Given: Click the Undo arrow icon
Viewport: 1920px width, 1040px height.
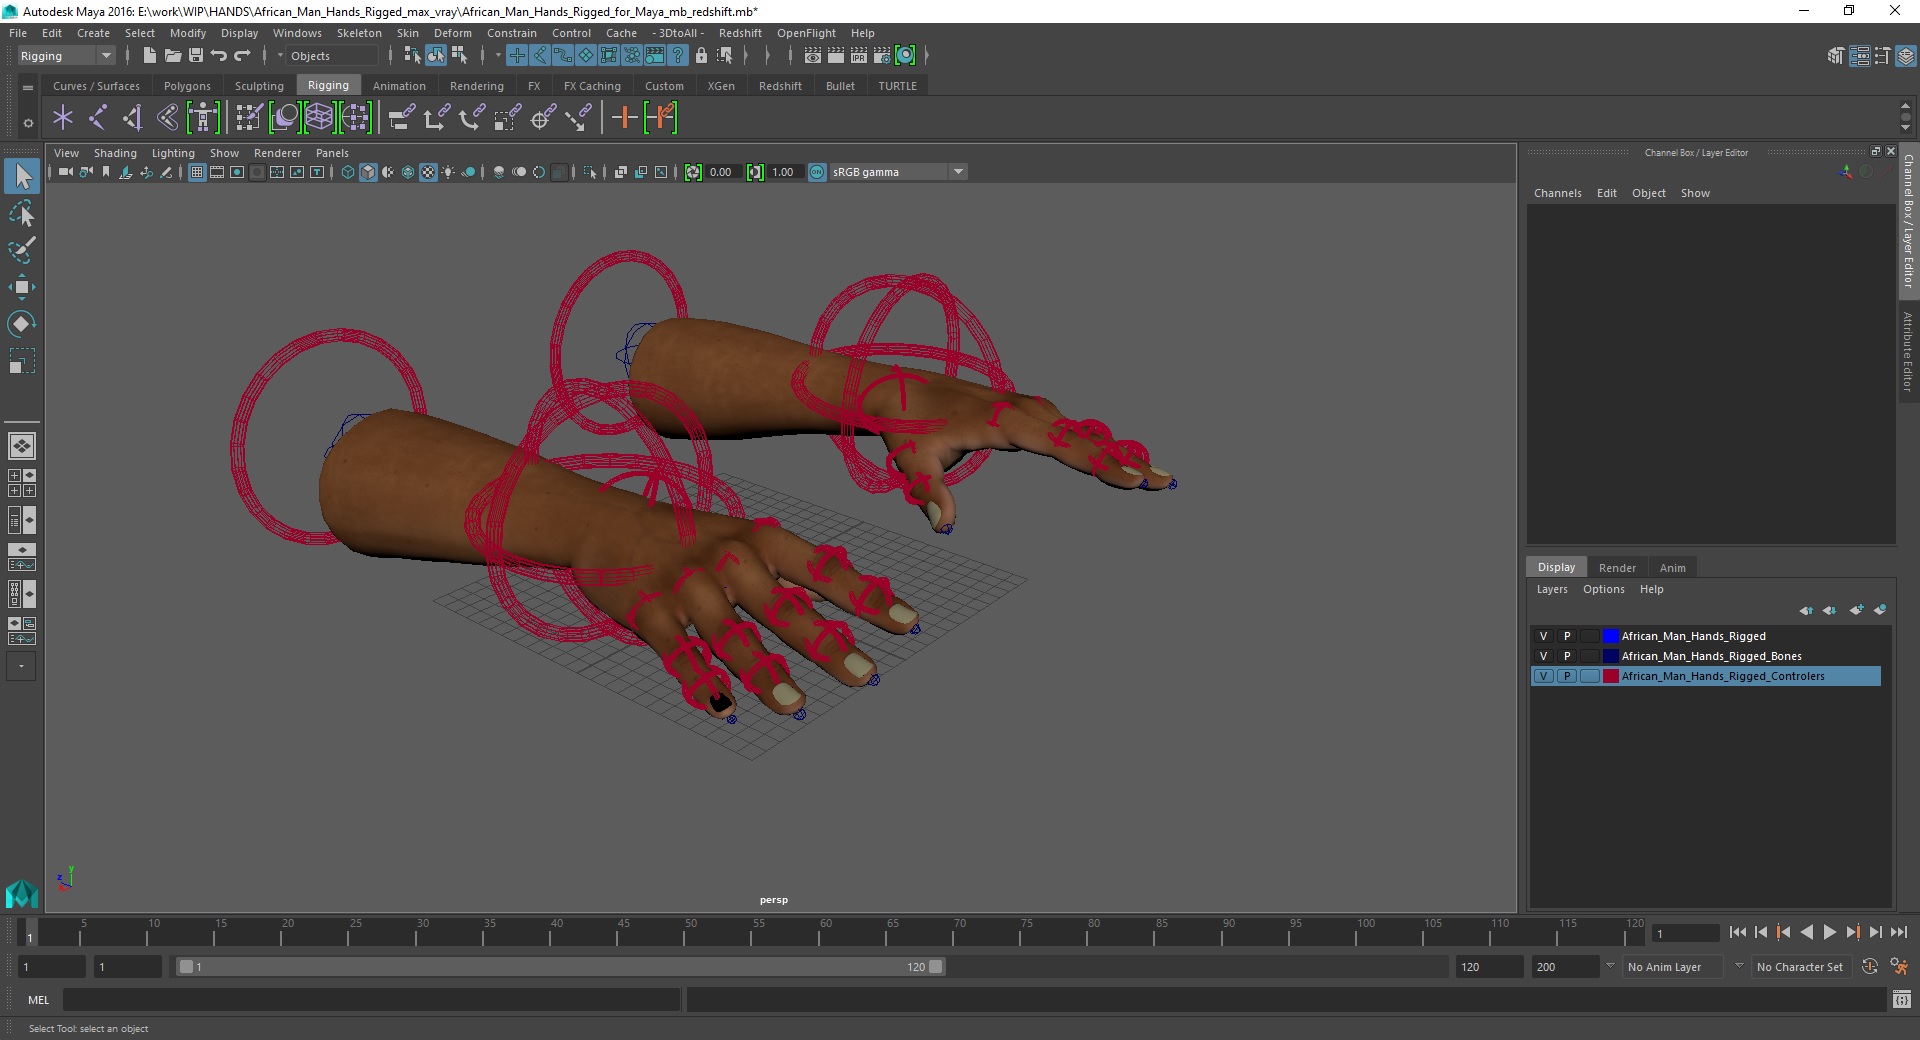Looking at the screenshot, I should click(x=219, y=56).
